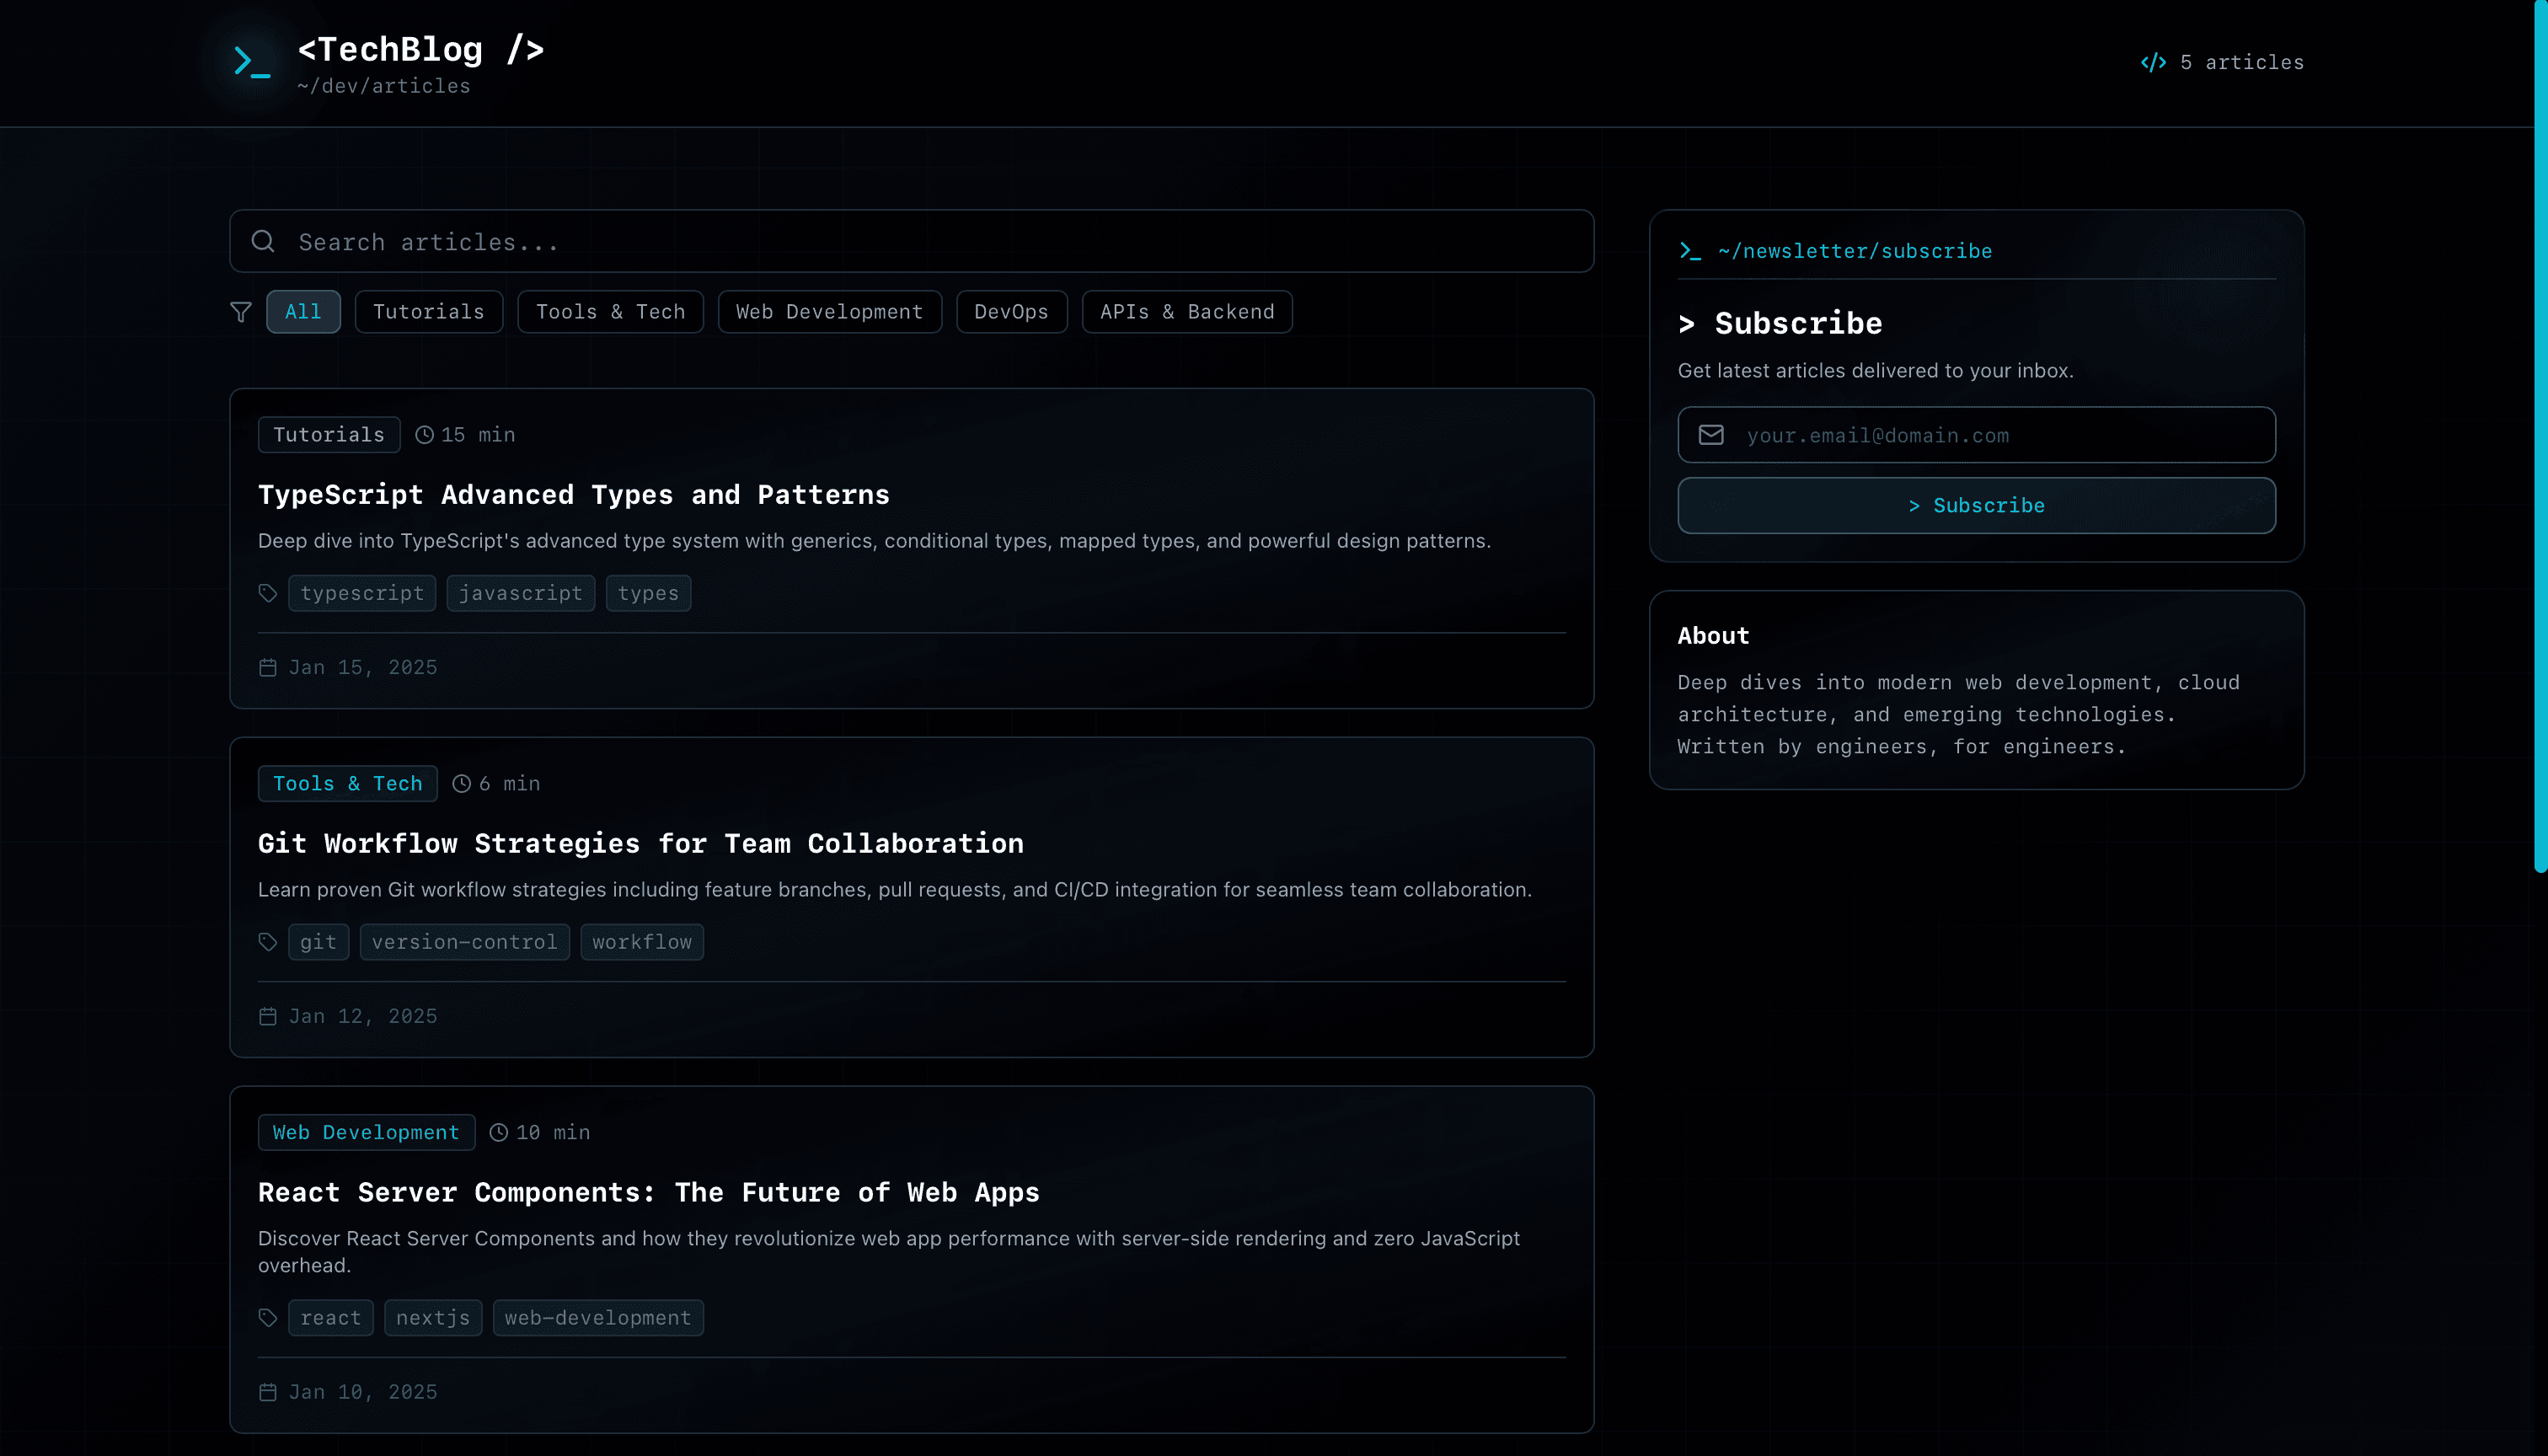The height and width of the screenshot is (1456, 2548).
Task: Click the clock icon next to 15 min
Action: pos(424,435)
